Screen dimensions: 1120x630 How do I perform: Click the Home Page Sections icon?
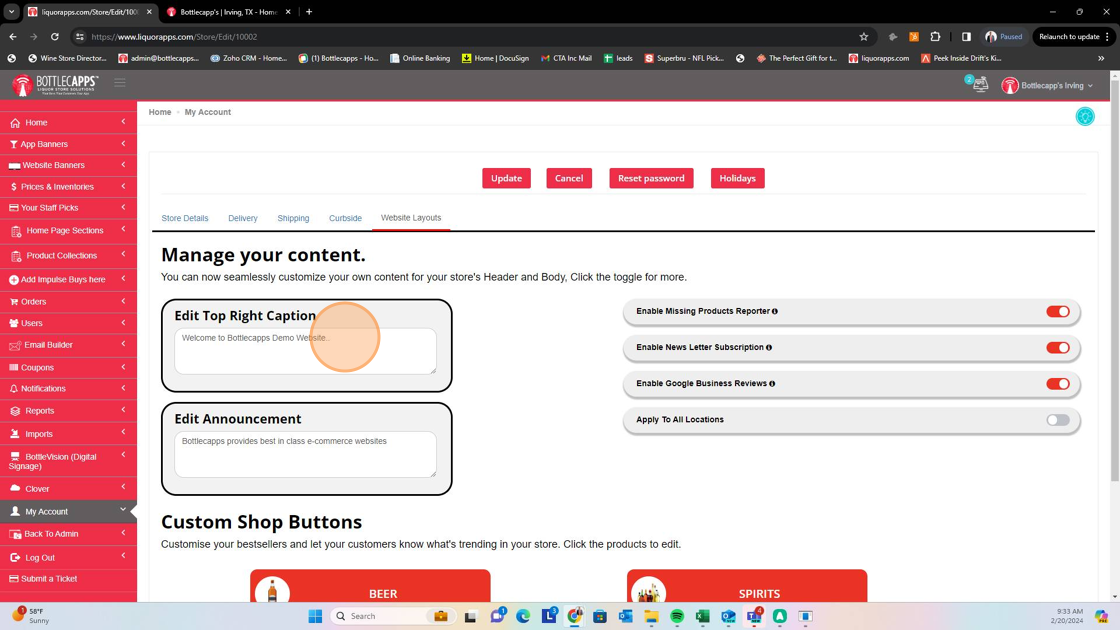coord(16,231)
